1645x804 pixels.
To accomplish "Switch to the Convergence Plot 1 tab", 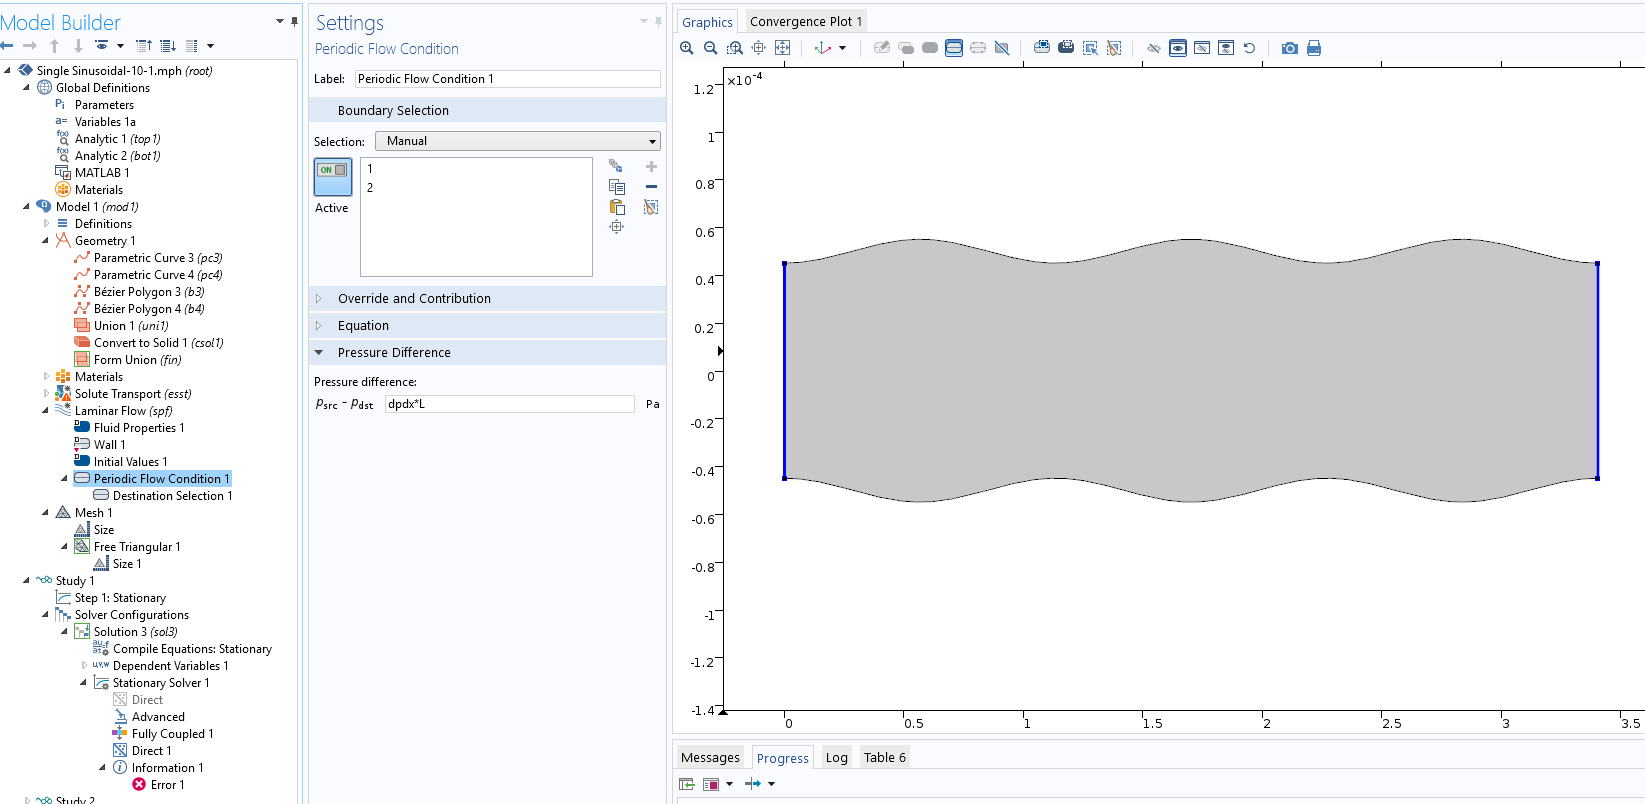I will [805, 22].
